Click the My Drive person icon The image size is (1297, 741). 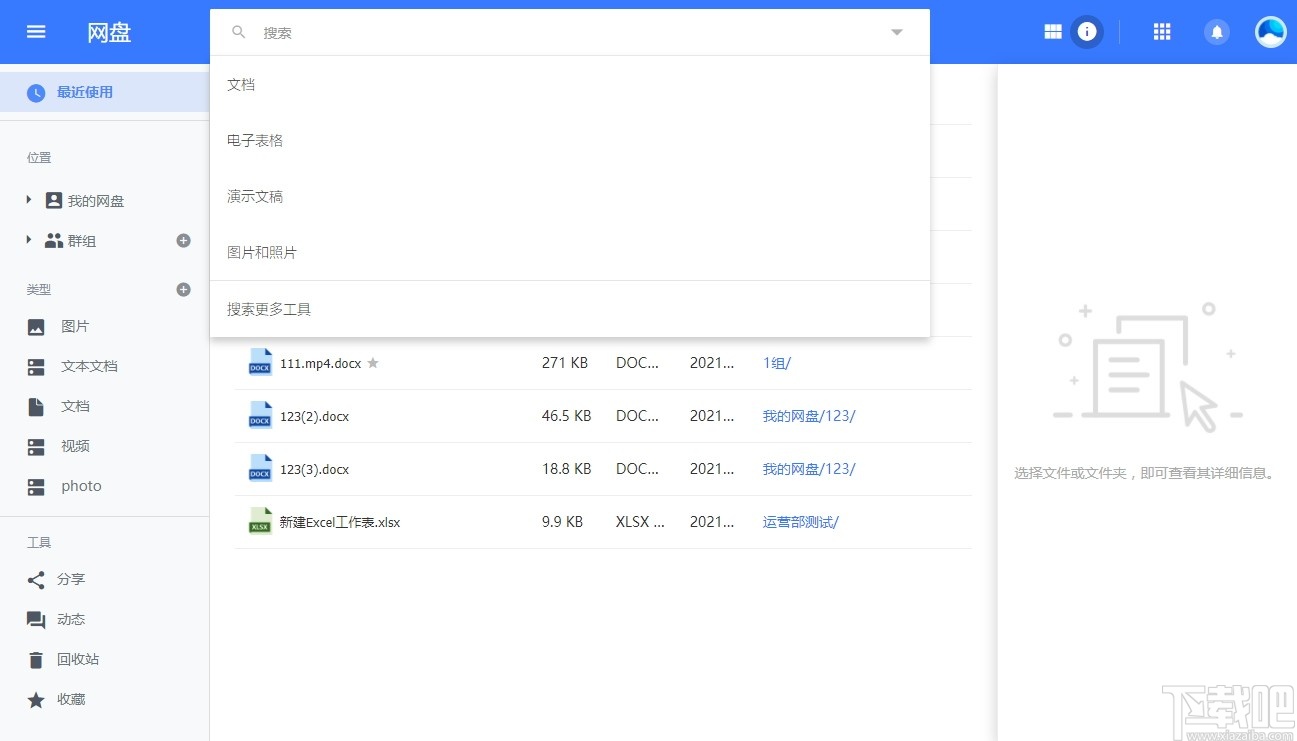point(54,200)
